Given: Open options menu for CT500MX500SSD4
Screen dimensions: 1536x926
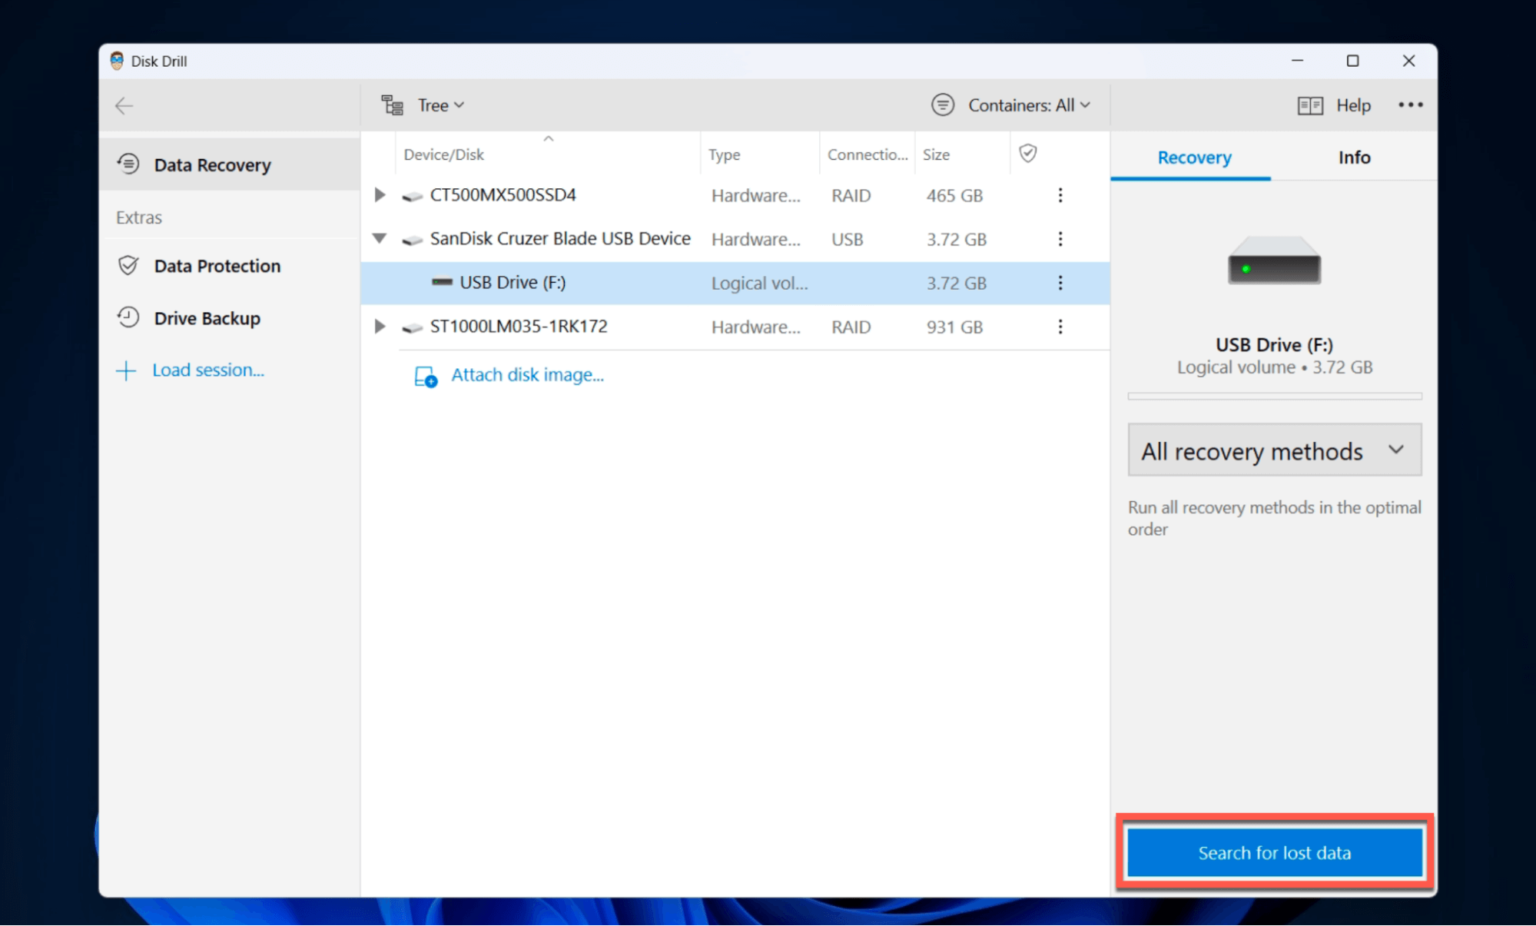Looking at the screenshot, I should [x=1060, y=195].
